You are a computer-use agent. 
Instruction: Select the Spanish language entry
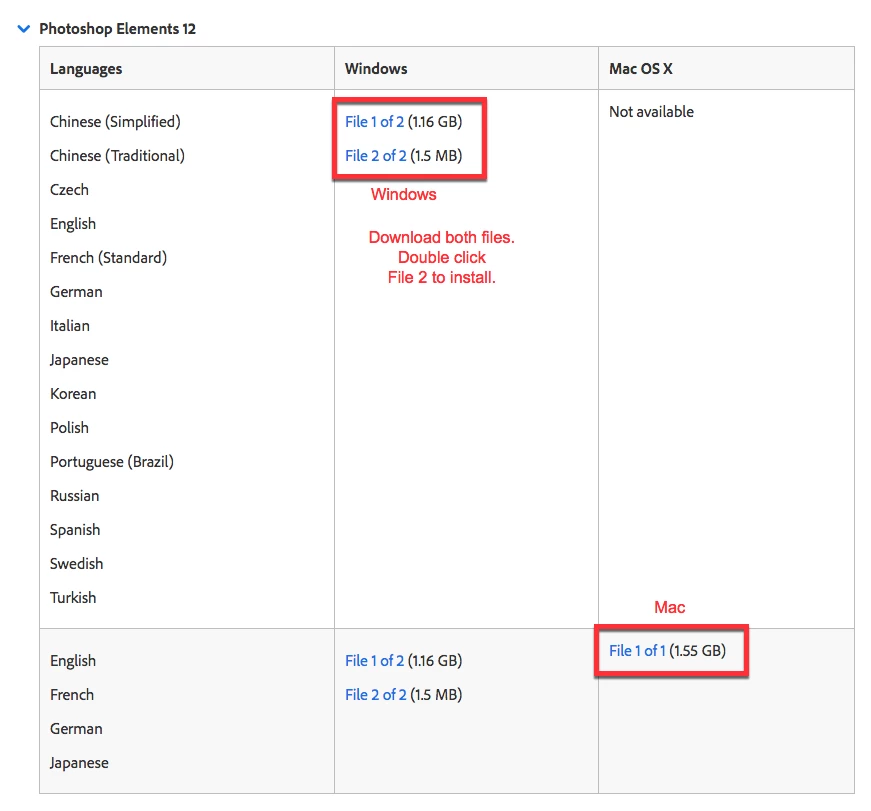75,530
